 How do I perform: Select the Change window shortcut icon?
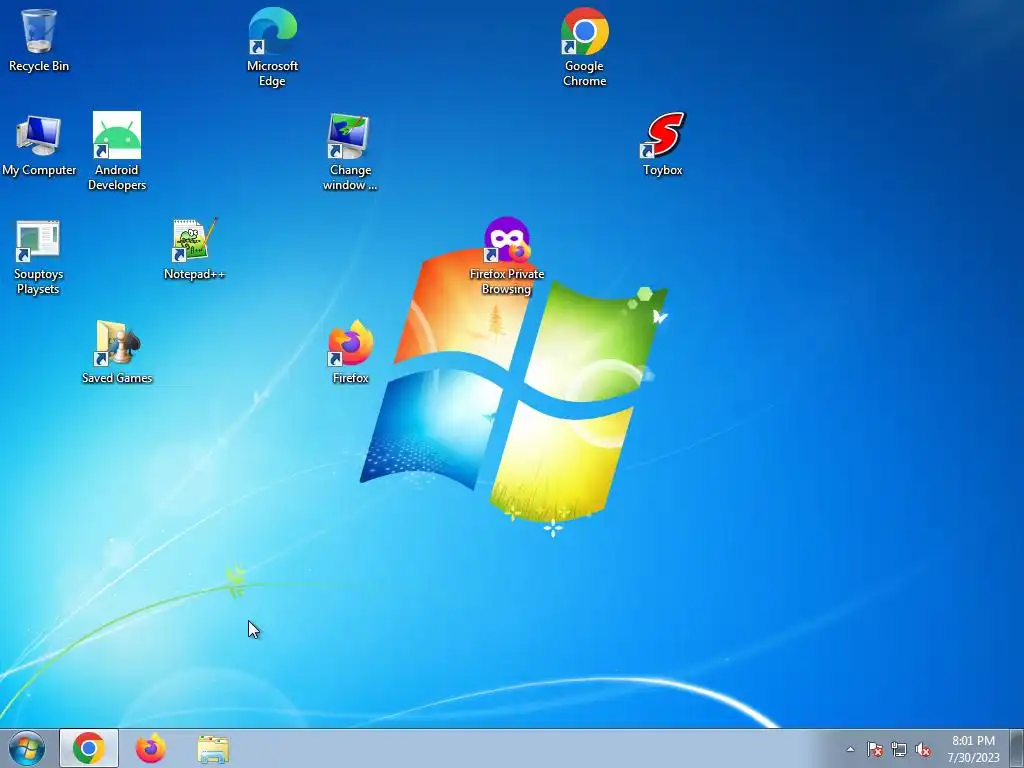[x=350, y=152]
